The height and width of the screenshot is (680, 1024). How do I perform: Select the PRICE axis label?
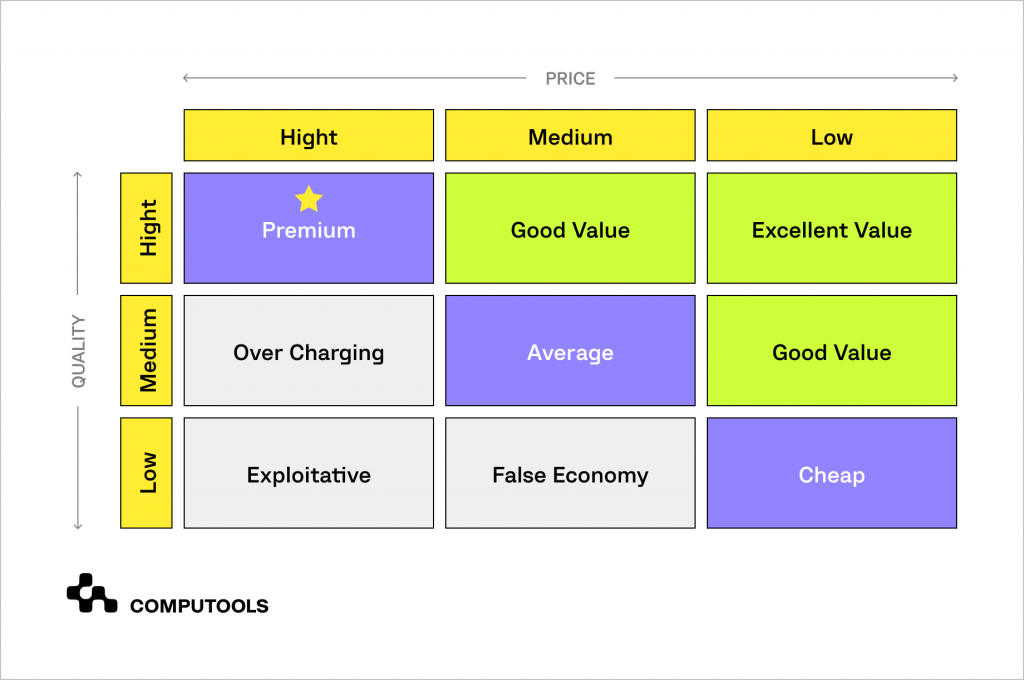[x=570, y=78]
